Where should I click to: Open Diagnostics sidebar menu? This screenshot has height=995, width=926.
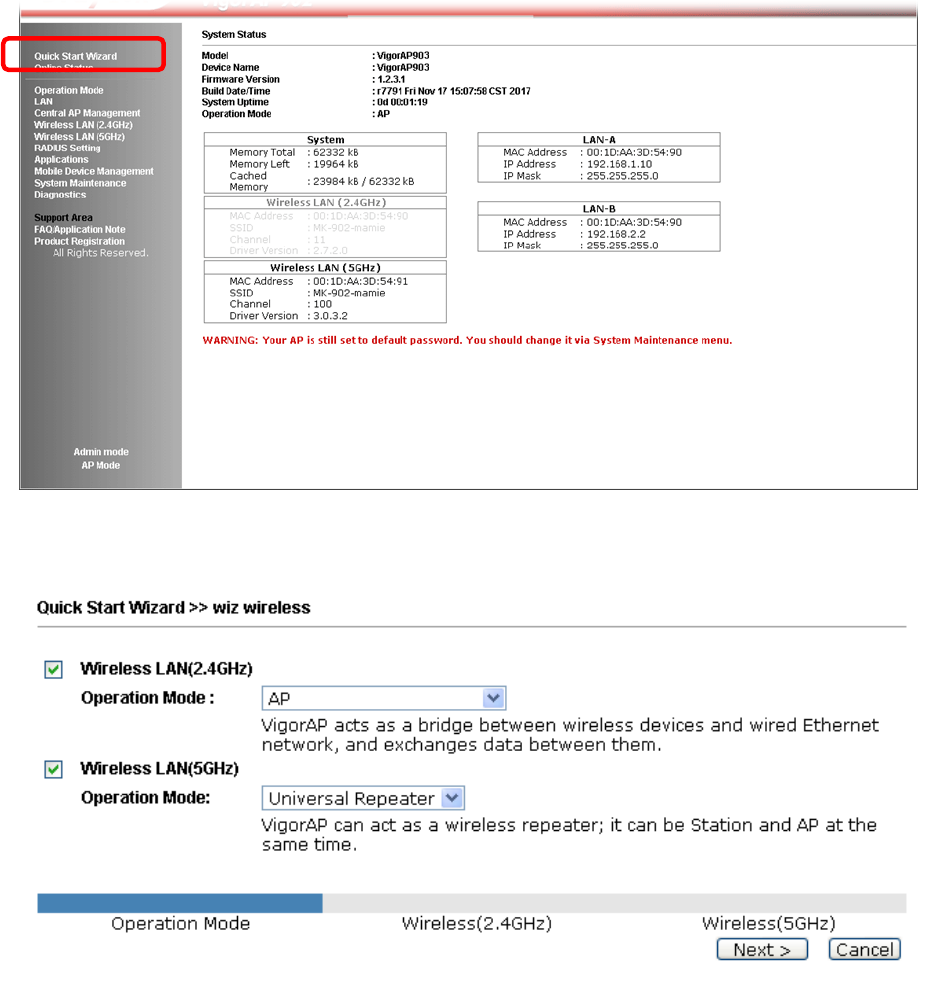[60, 195]
